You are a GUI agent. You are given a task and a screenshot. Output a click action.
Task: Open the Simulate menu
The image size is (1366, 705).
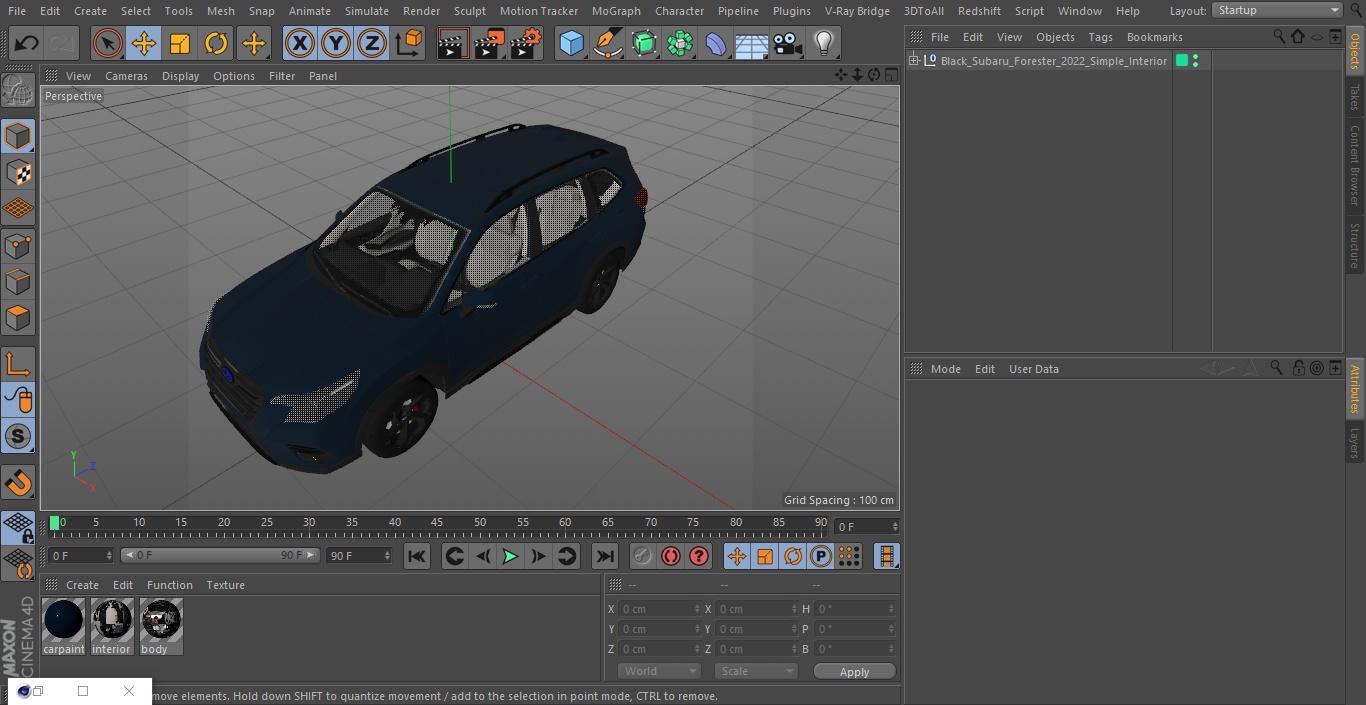tap(367, 11)
